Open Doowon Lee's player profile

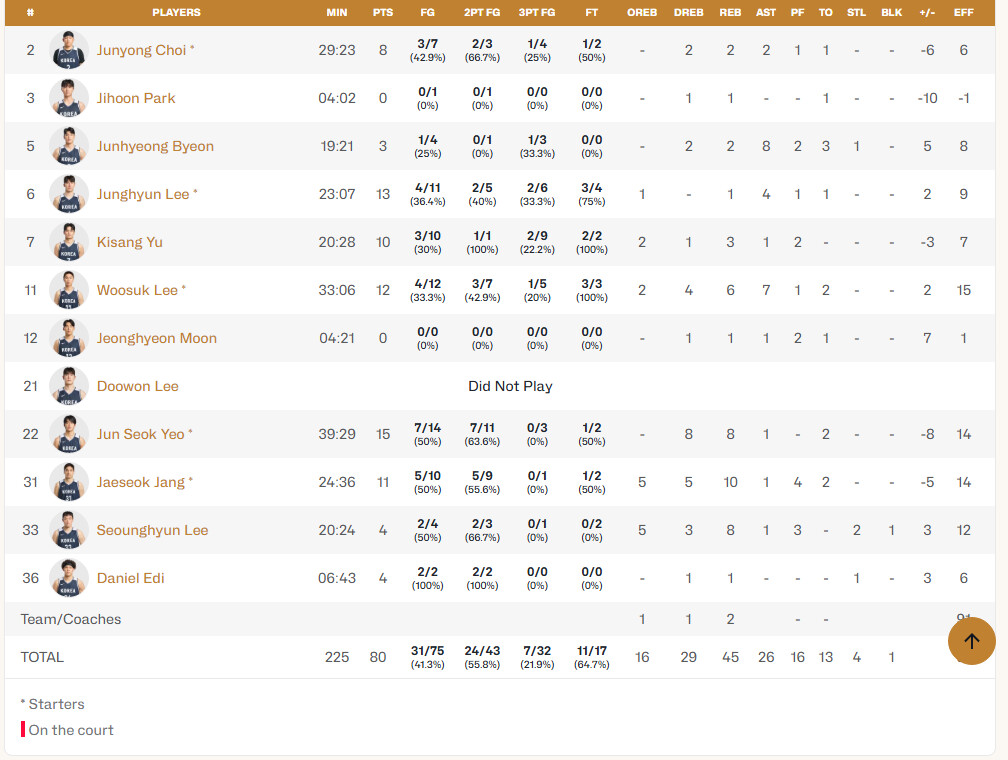[x=138, y=386]
